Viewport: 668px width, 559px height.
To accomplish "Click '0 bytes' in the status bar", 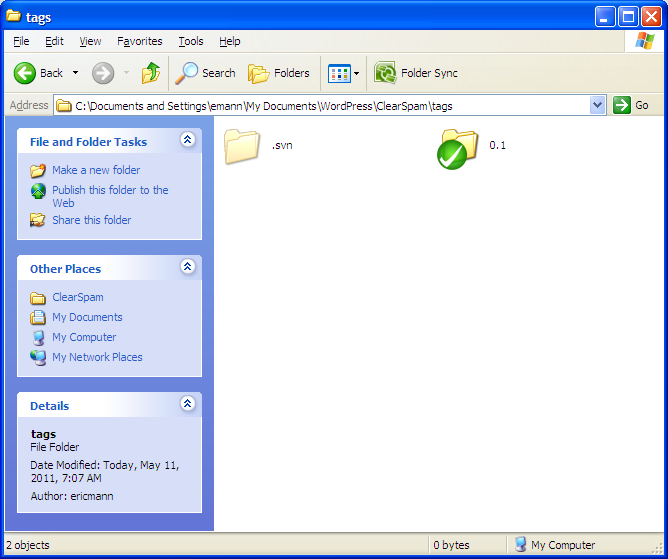I will [x=451, y=545].
